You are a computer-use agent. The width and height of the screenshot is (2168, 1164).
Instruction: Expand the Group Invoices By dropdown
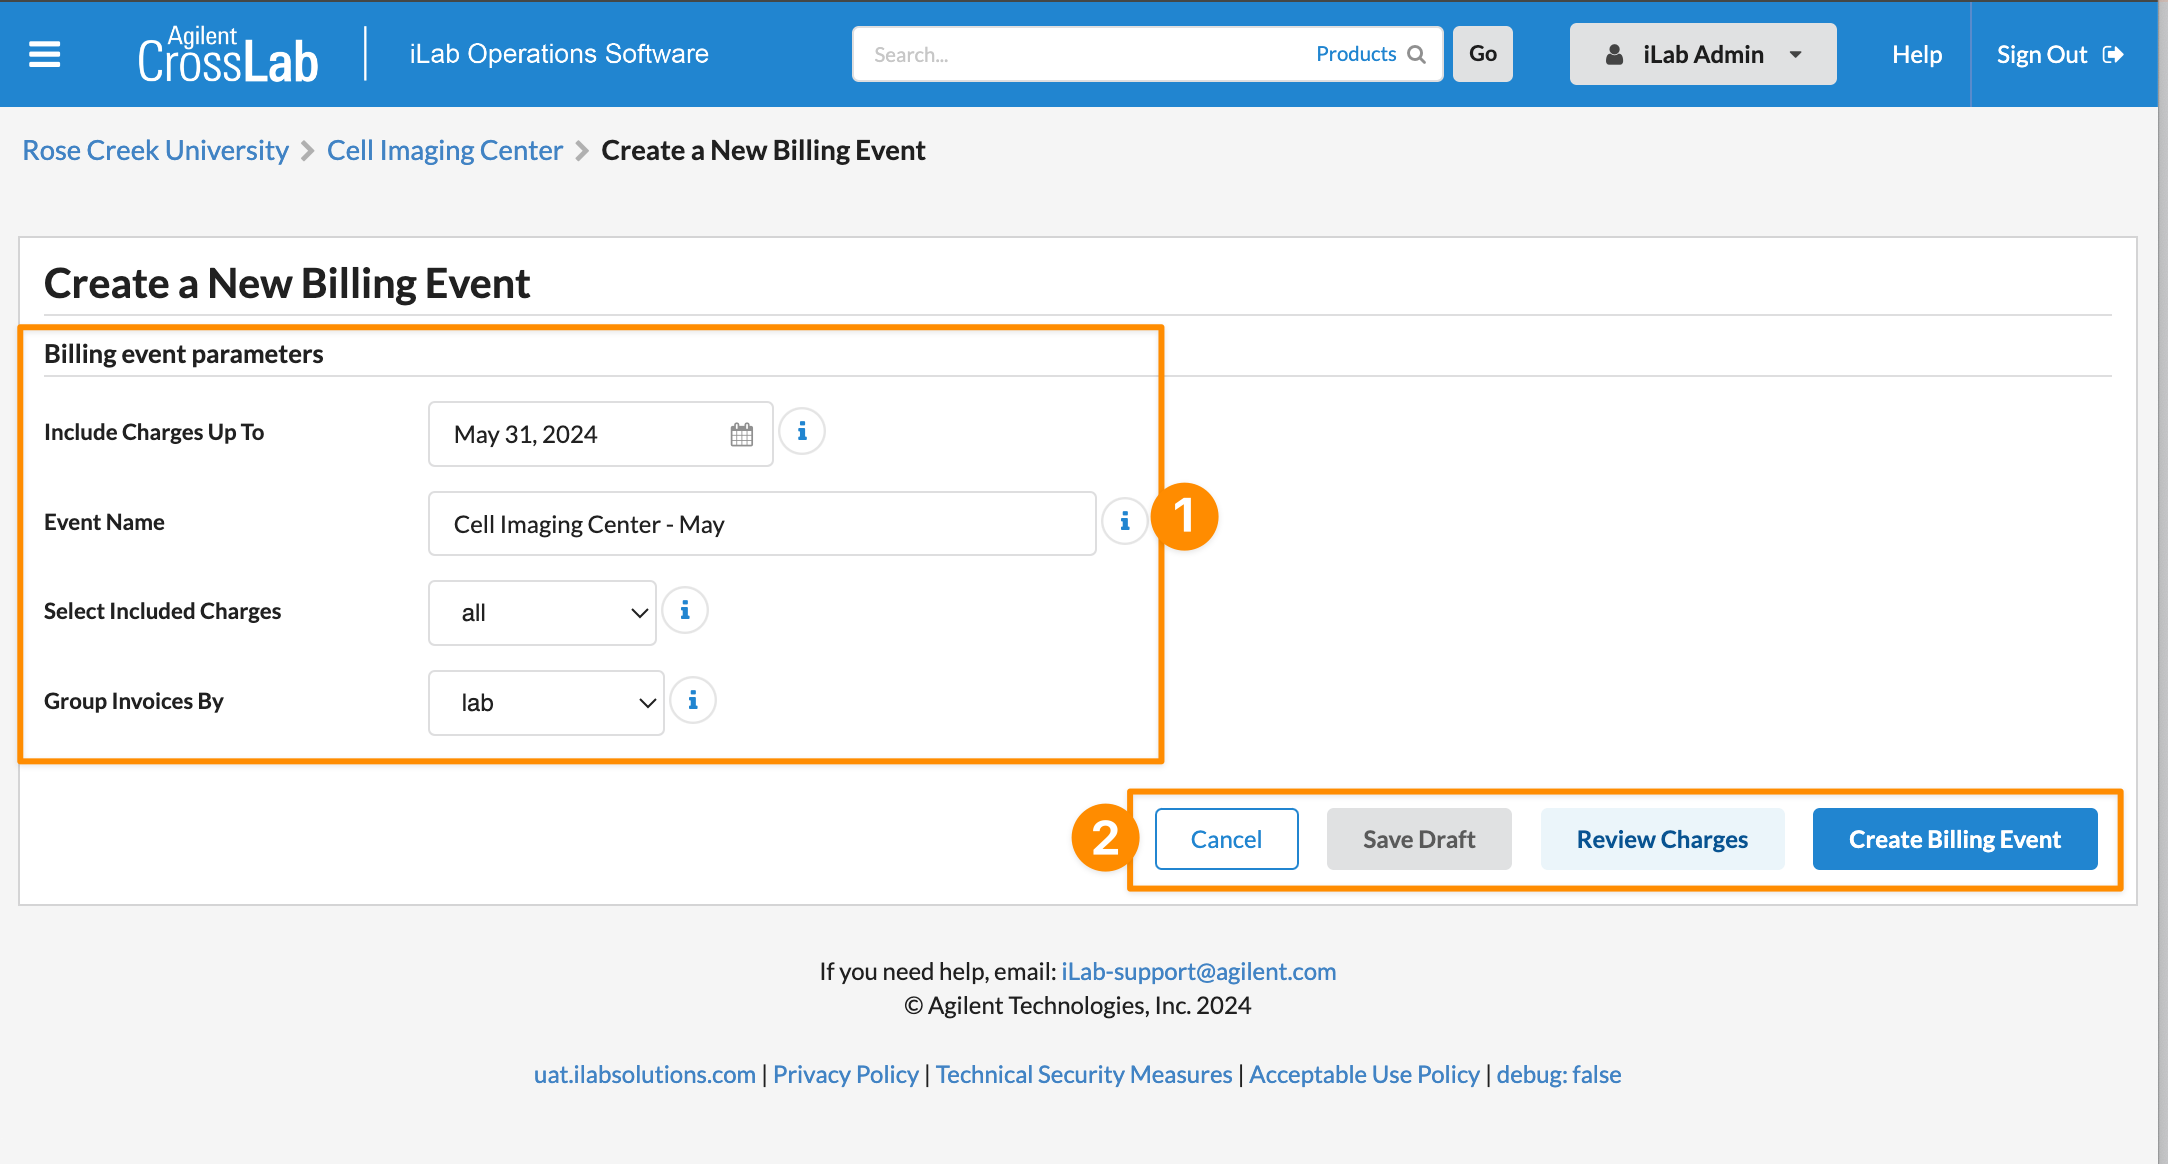coord(546,703)
